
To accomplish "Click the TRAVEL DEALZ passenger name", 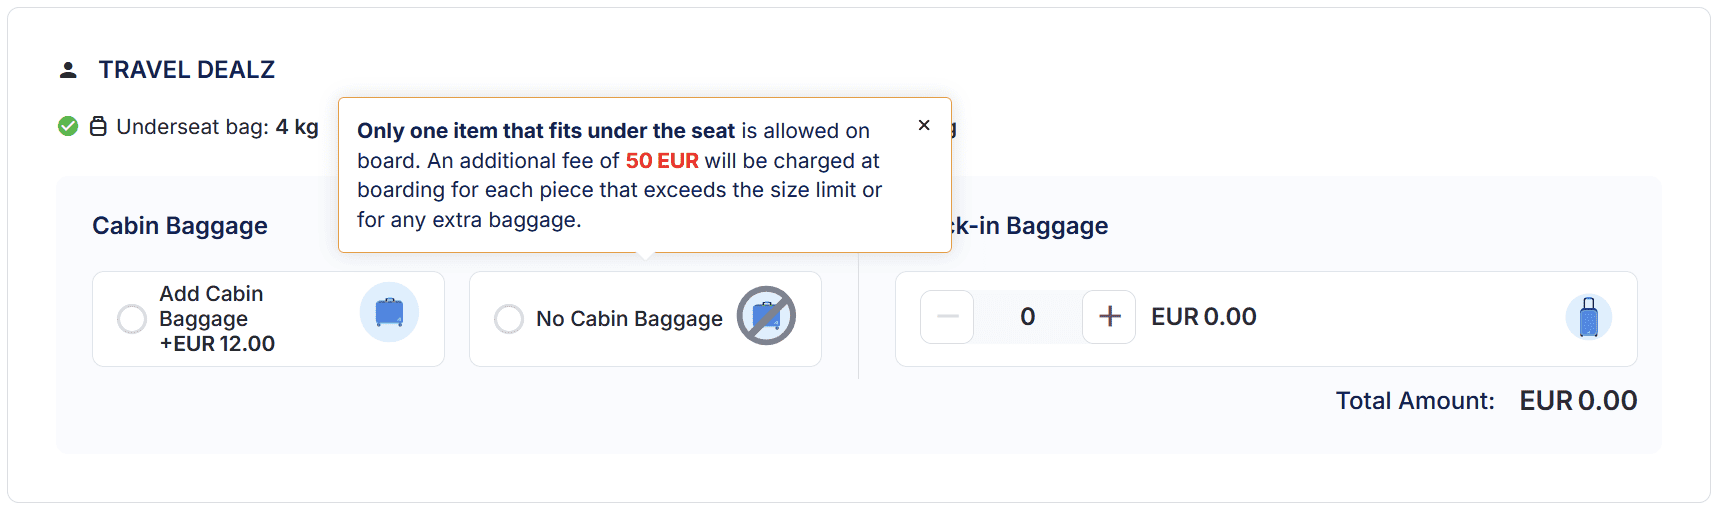I will pyautogui.click(x=187, y=70).
